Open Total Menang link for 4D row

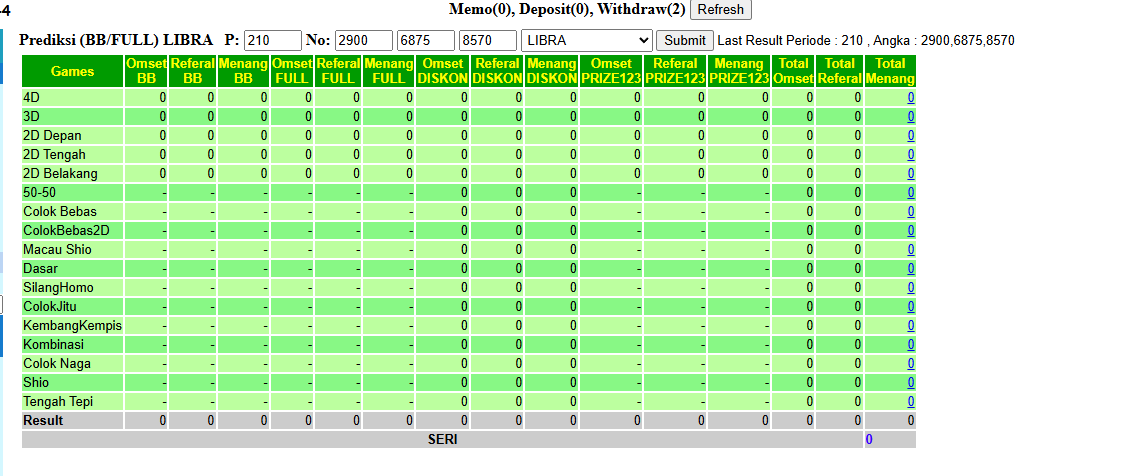coord(910,97)
